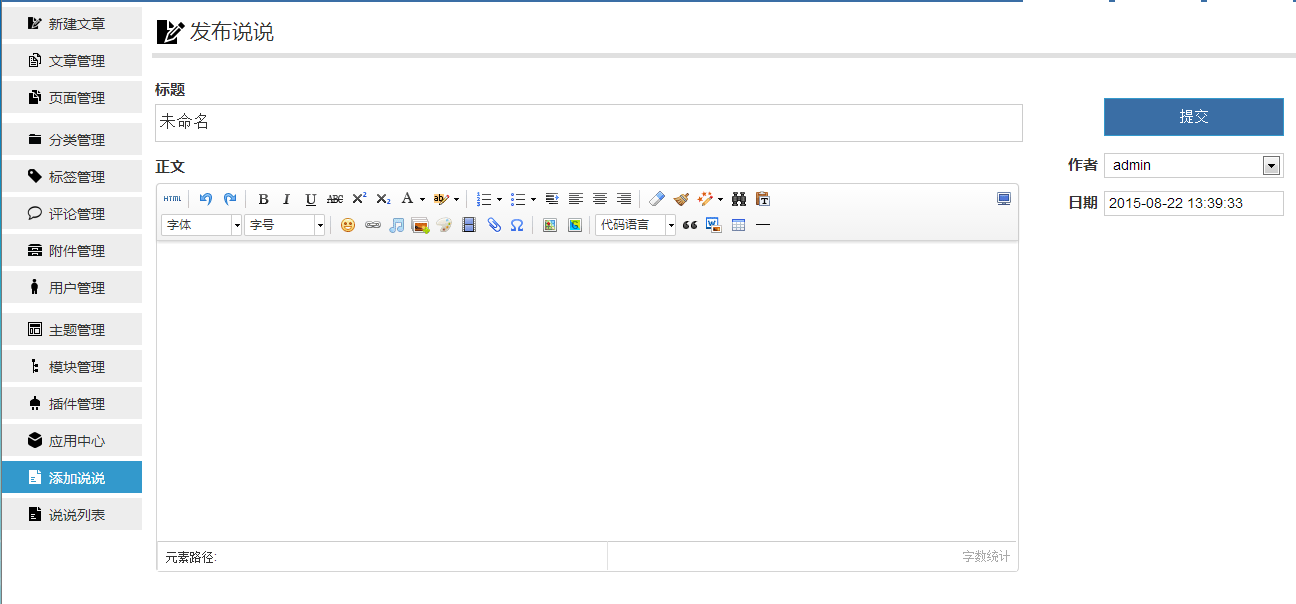Insert an emoticon with the smiley icon

click(348, 226)
